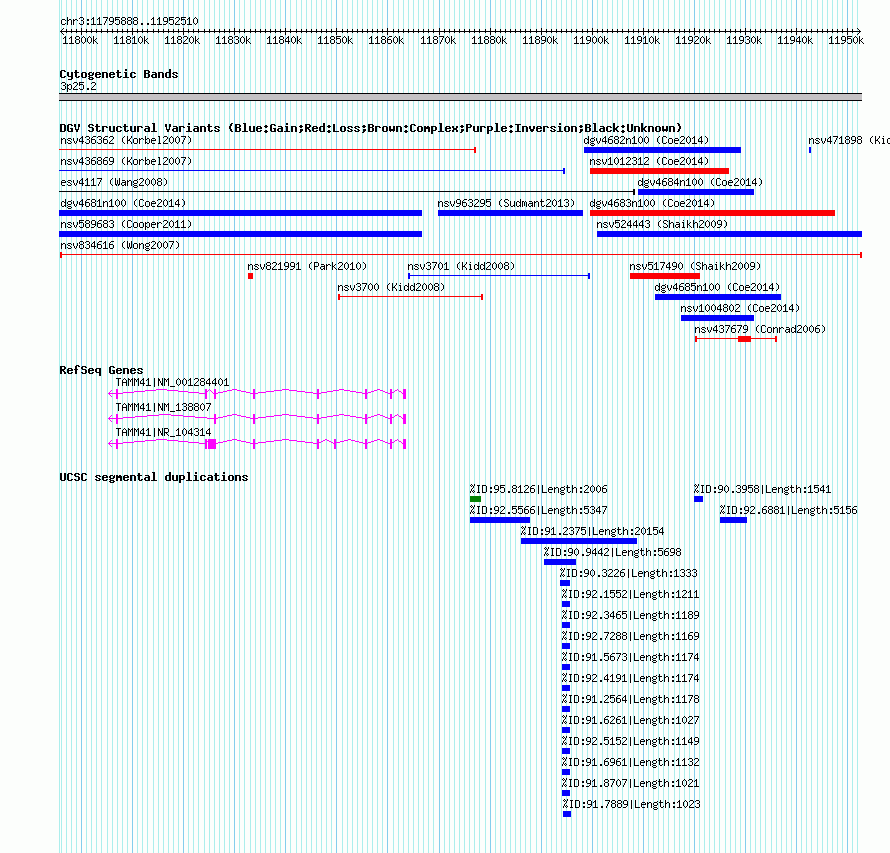Screen dimensions: 890x853
Task: Click the %ID:90.3226|Length:1333 duplication label
Action: coord(628,573)
